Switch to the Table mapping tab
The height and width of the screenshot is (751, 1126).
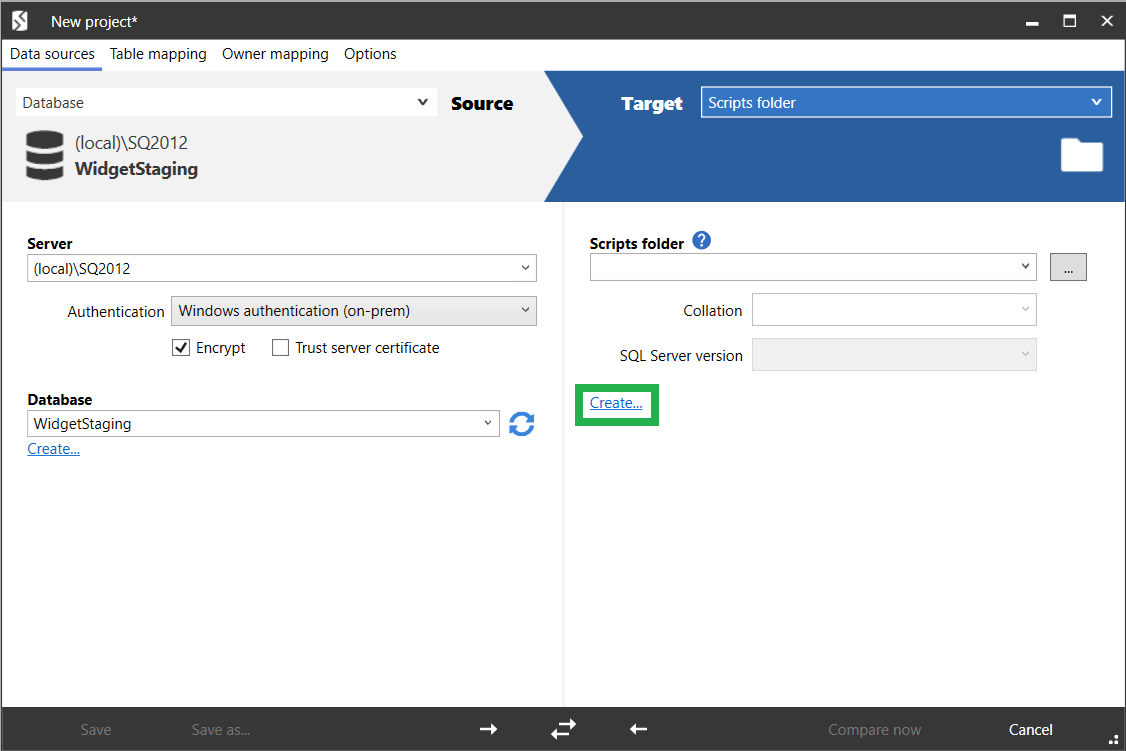coord(158,54)
